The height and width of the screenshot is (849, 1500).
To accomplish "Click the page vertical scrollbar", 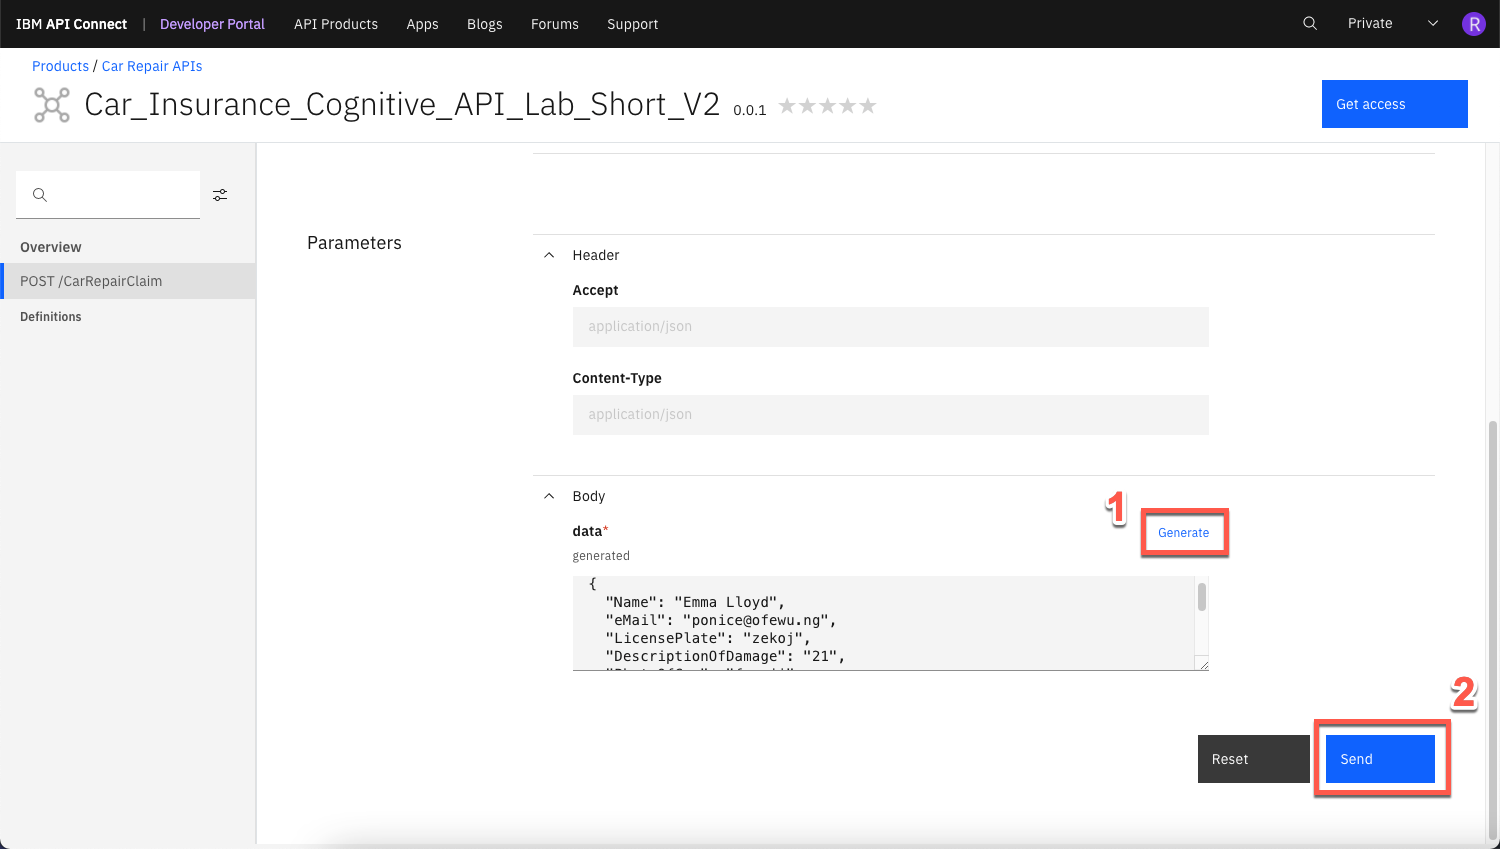I will [x=1493, y=630].
